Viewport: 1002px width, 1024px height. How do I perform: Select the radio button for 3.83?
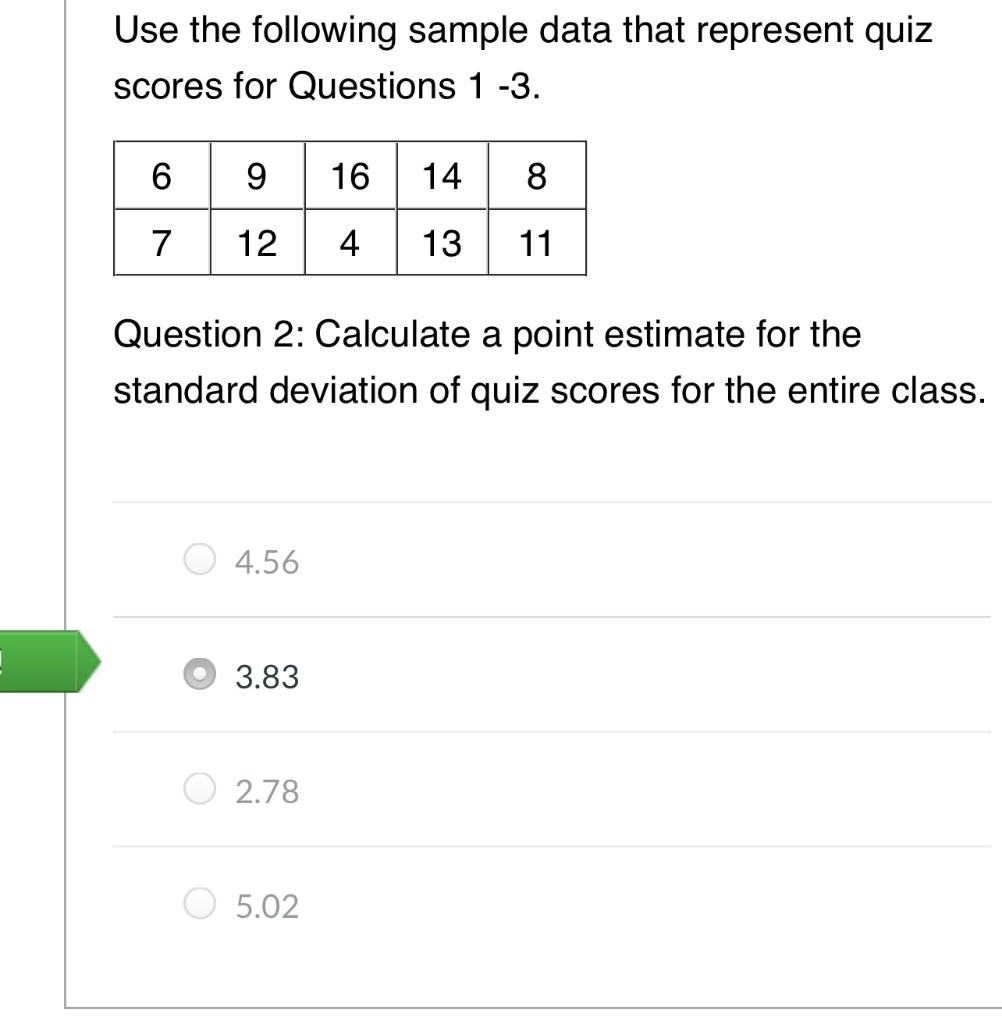pos(199,676)
